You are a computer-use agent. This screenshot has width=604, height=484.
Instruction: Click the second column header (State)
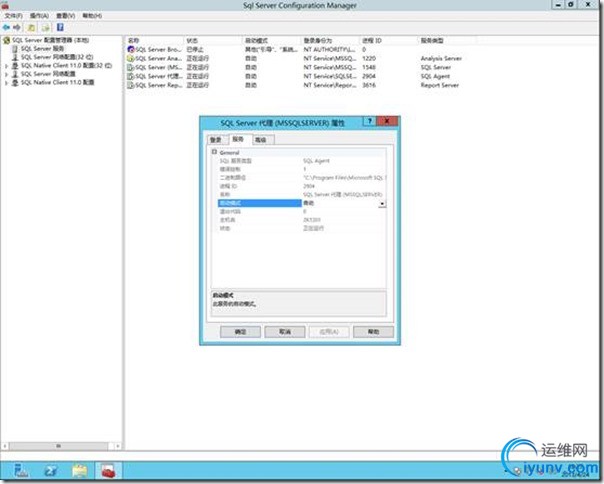[x=213, y=40]
